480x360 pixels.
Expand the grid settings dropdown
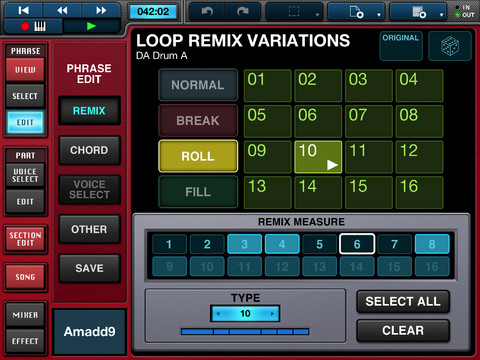pos(419,12)
